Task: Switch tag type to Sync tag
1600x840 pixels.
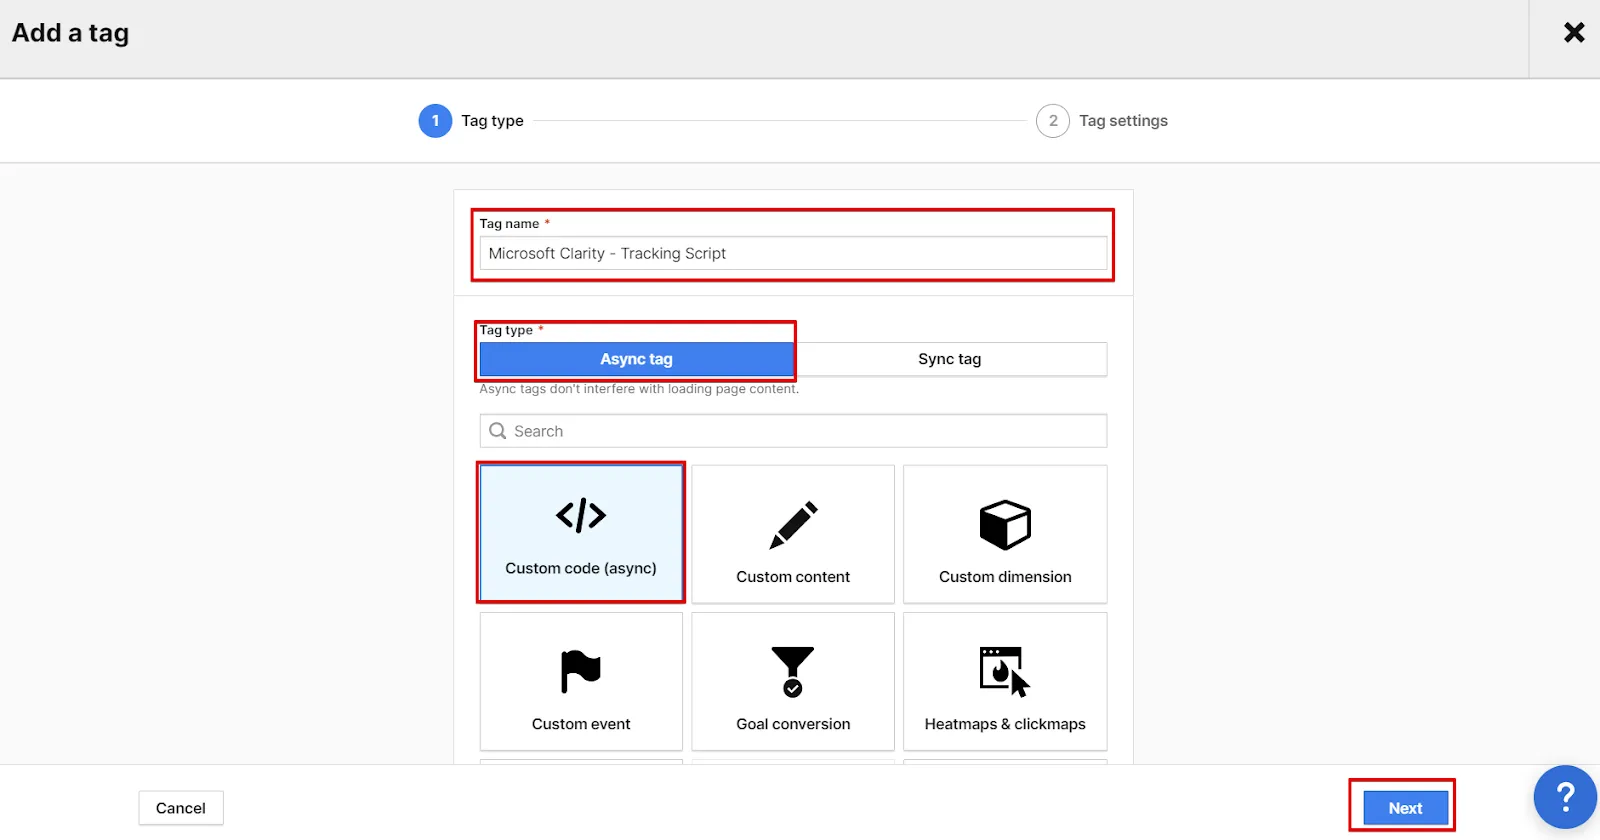Action: 950,359
